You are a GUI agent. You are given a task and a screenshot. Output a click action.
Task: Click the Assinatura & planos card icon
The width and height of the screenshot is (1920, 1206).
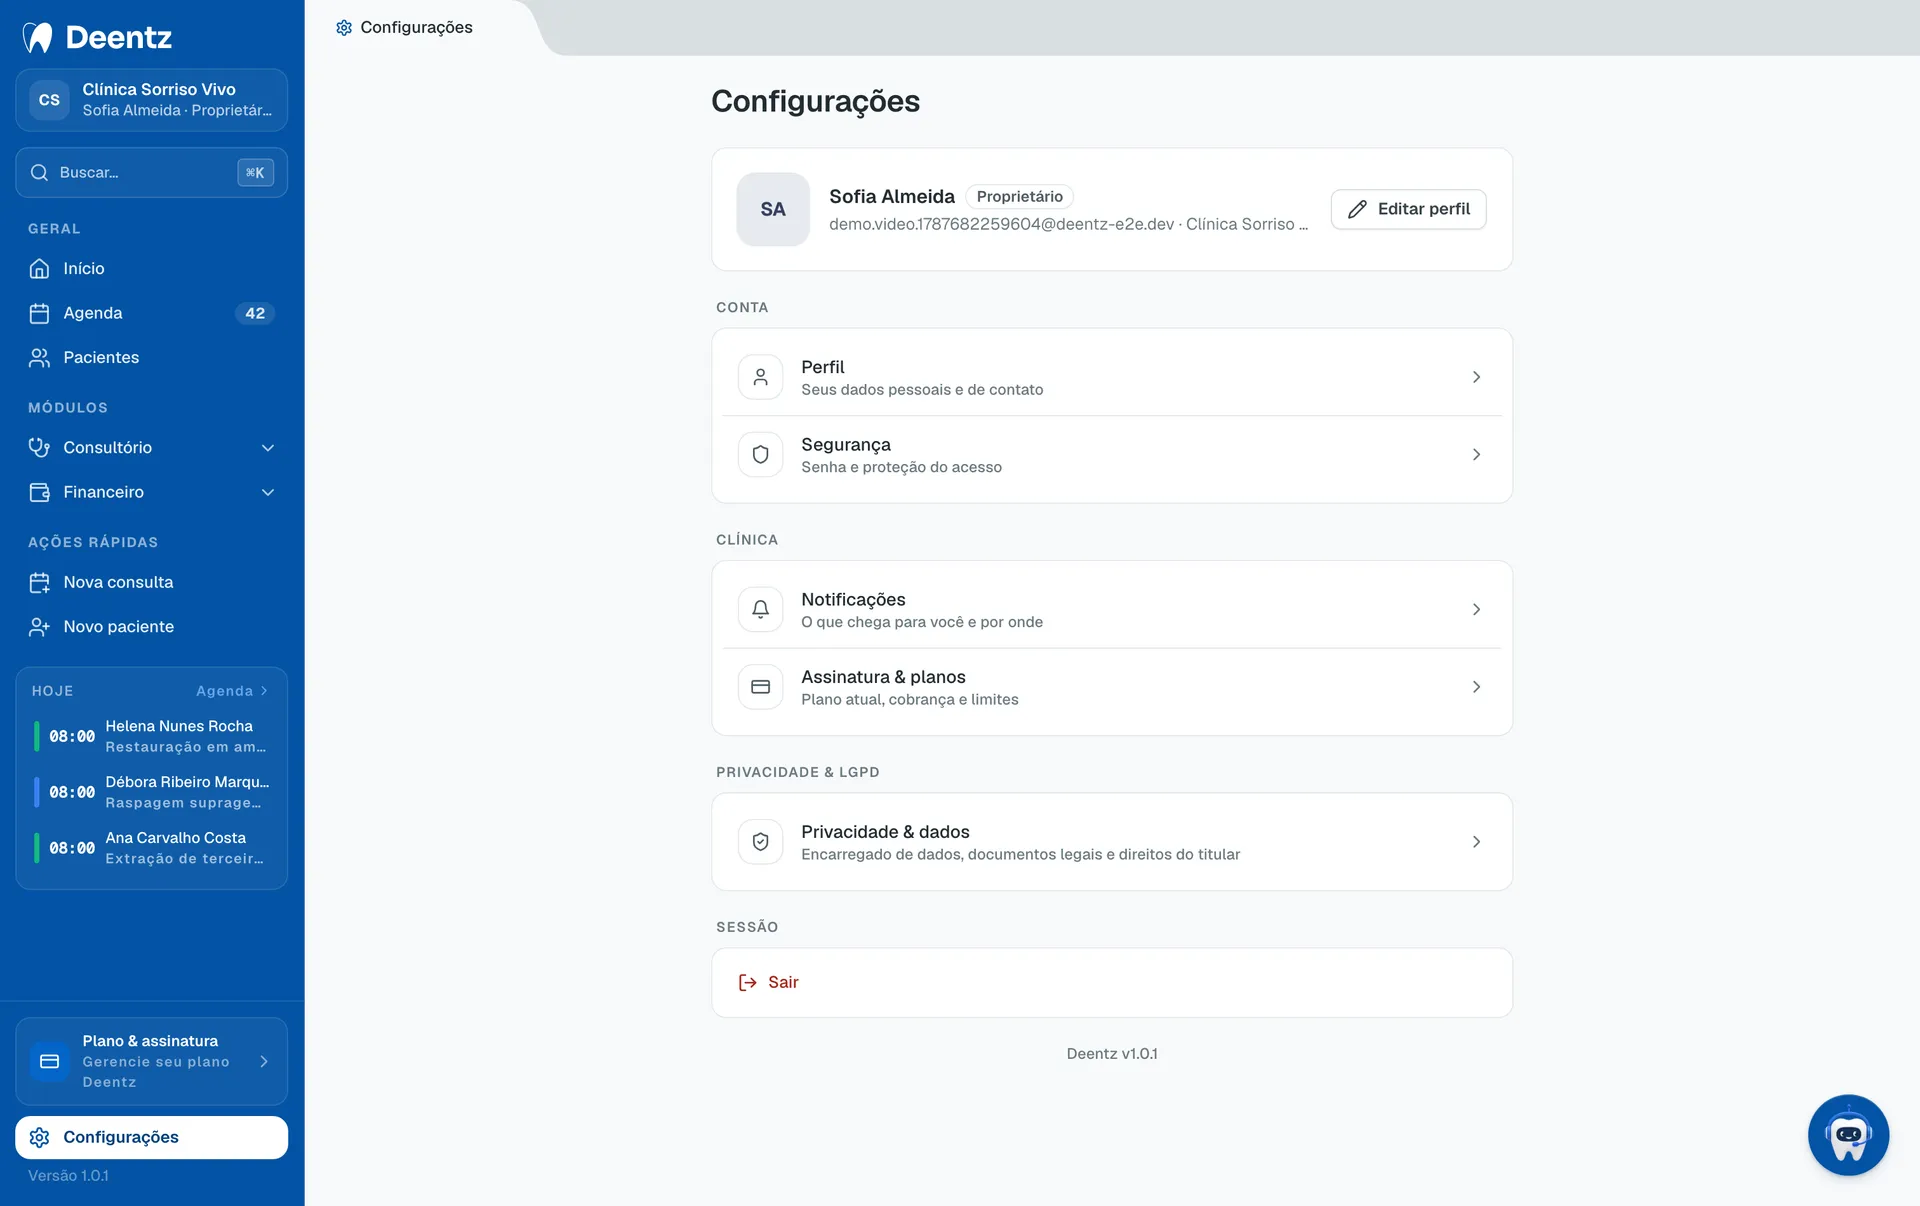[760, 687]
